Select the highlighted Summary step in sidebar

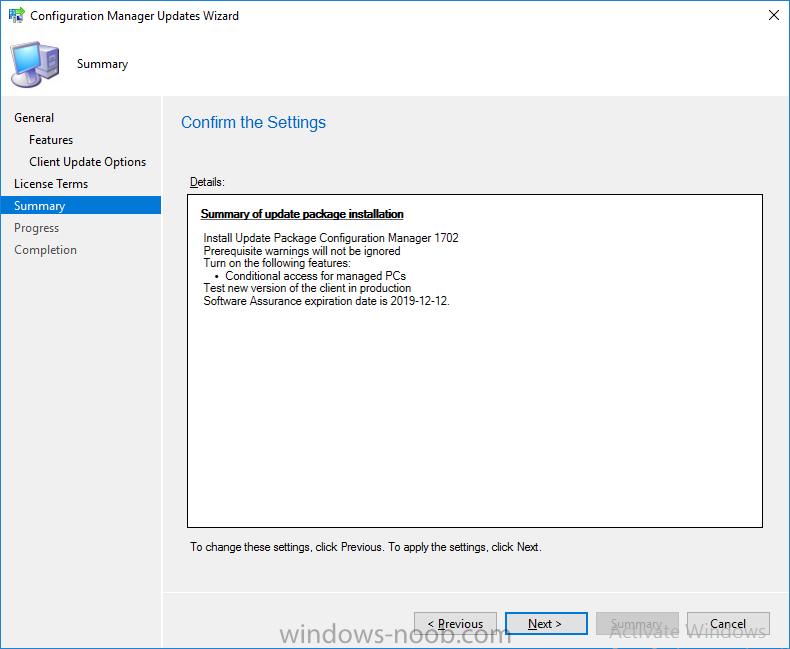[x=81, y=206]
